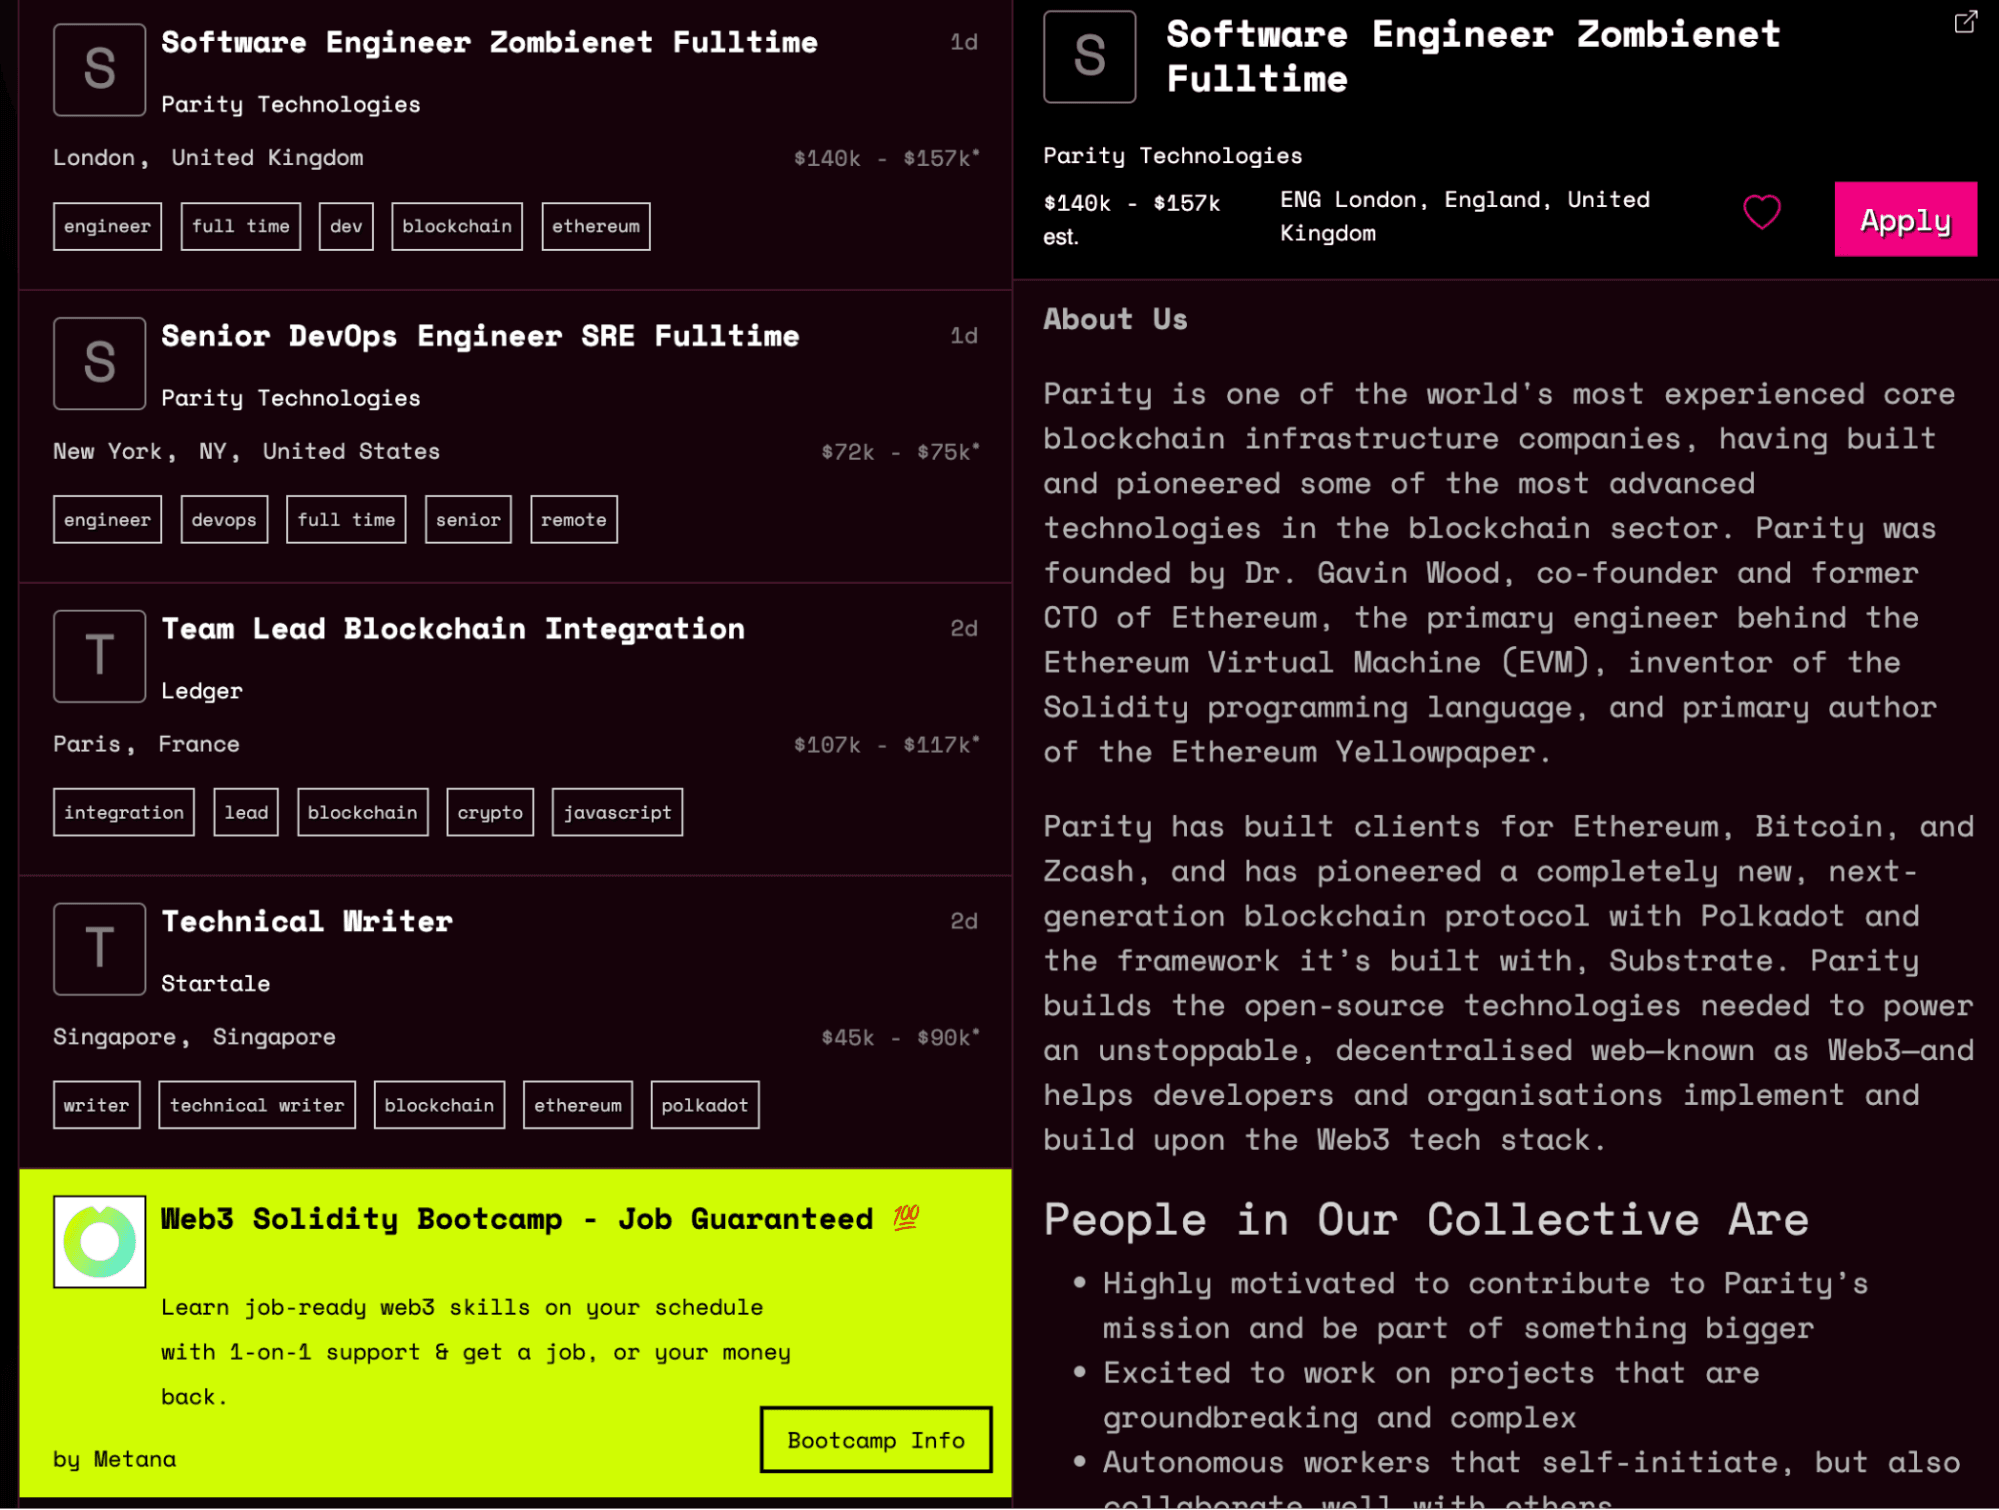Select 'remote' tag
The width and height of the screenshot is (1999, 1510).
pos(574,520)
